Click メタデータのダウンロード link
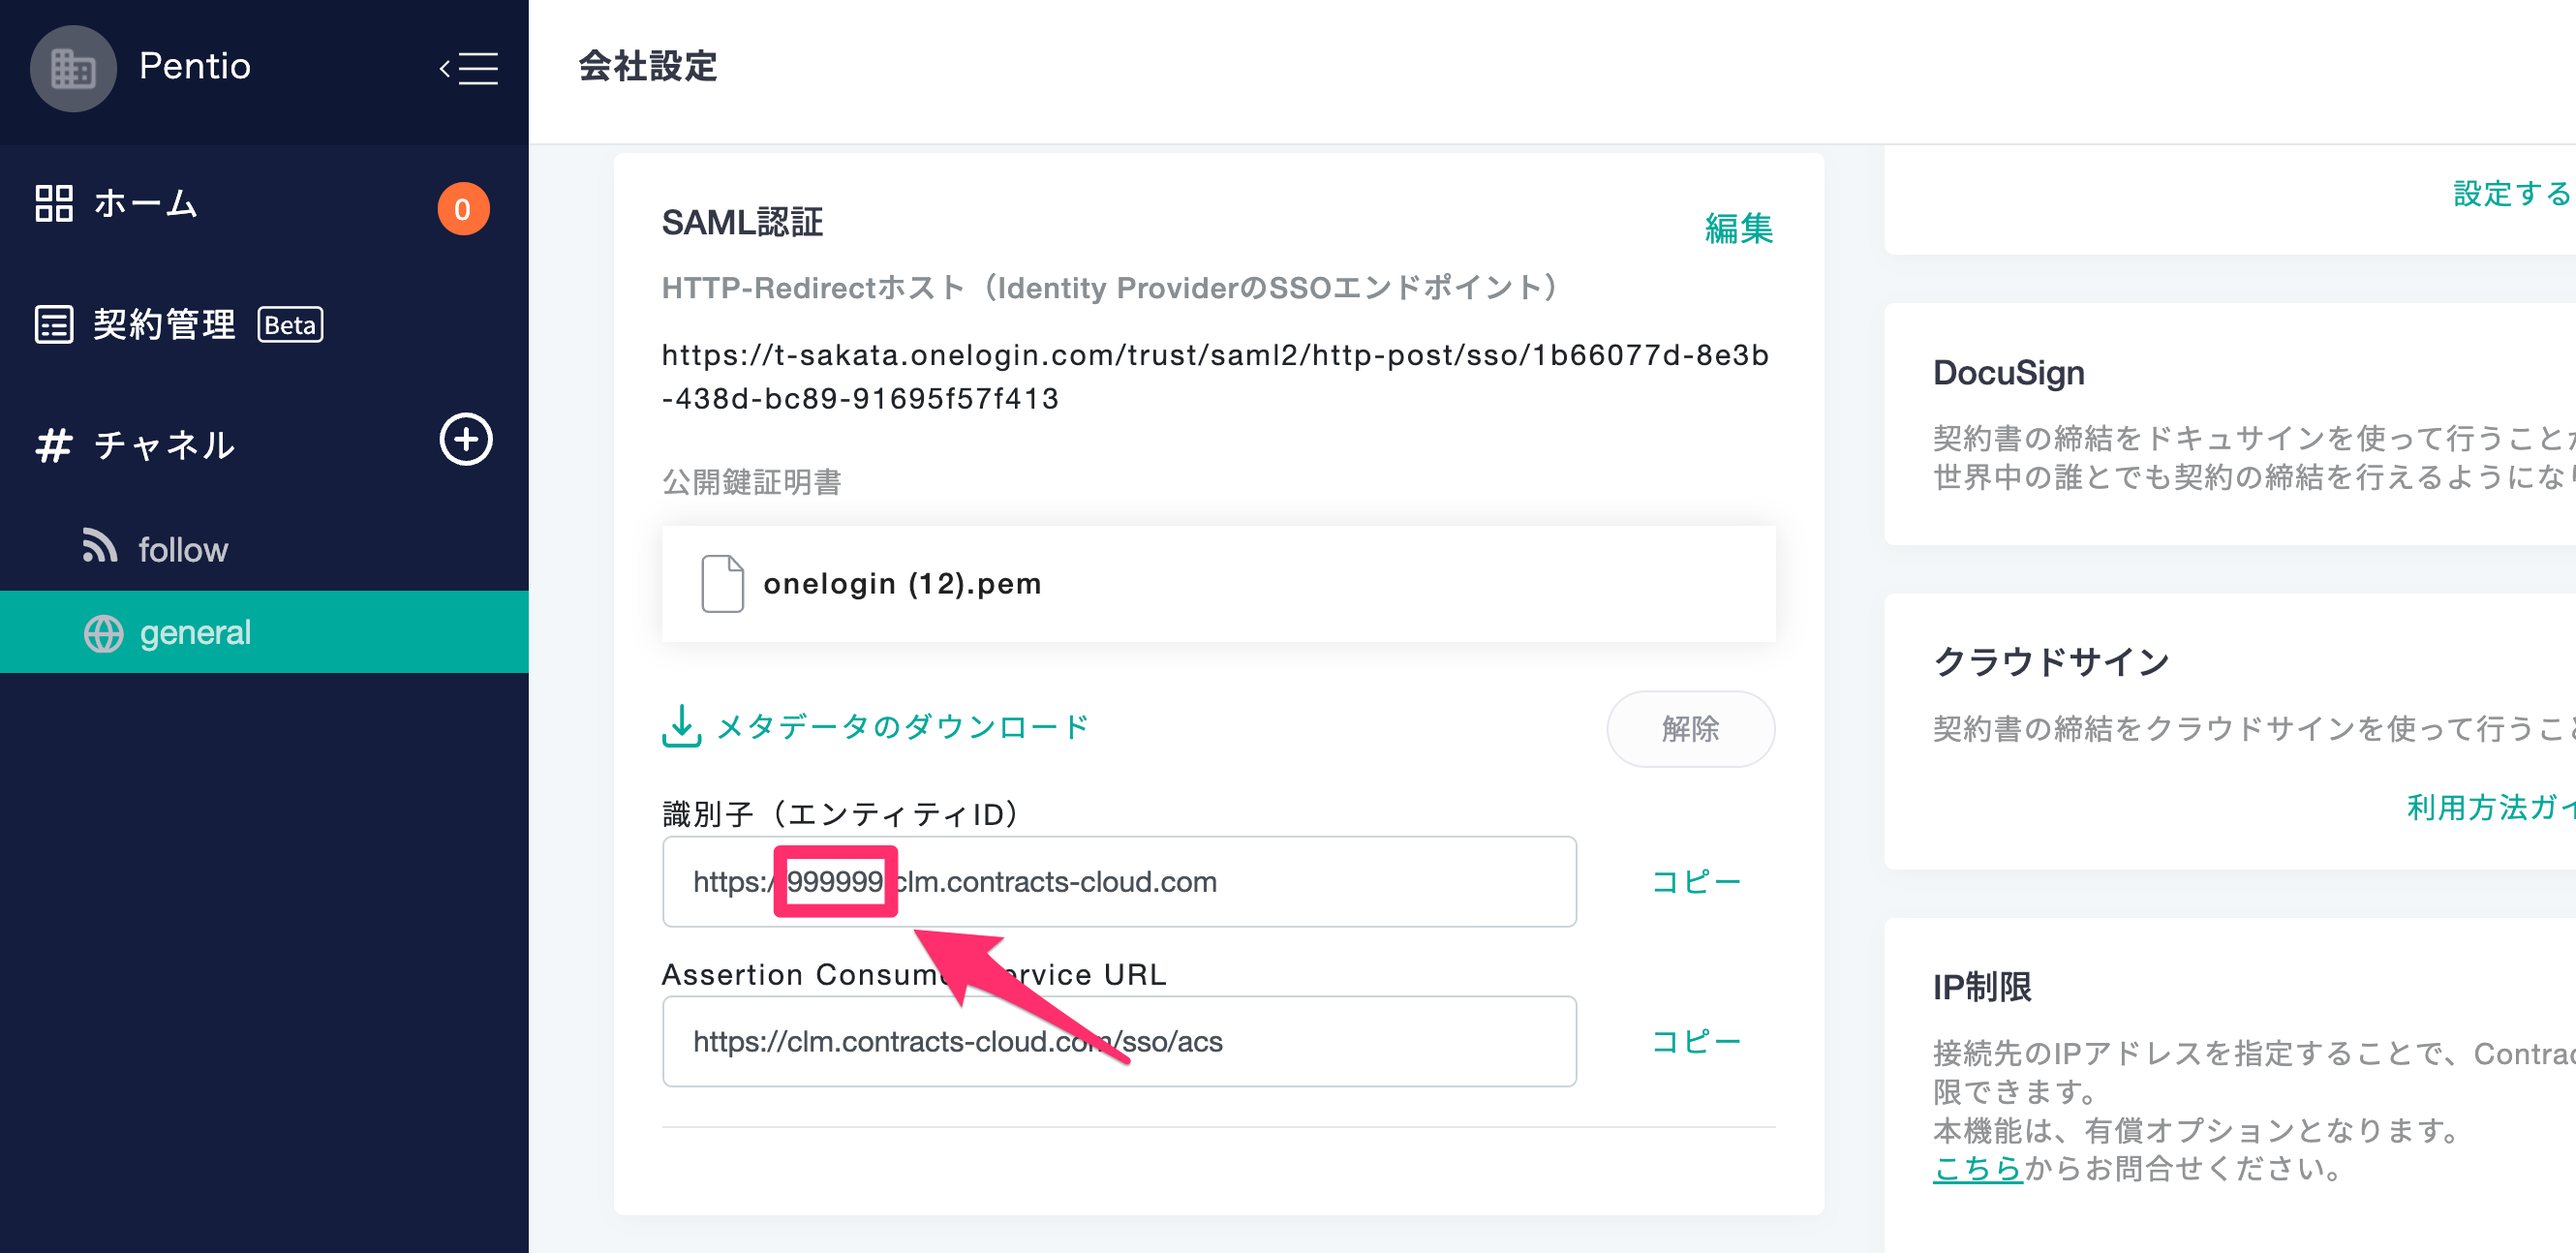Viewport: 2576px width, 1253px height. pyautogui.click(x=903, y=727)
